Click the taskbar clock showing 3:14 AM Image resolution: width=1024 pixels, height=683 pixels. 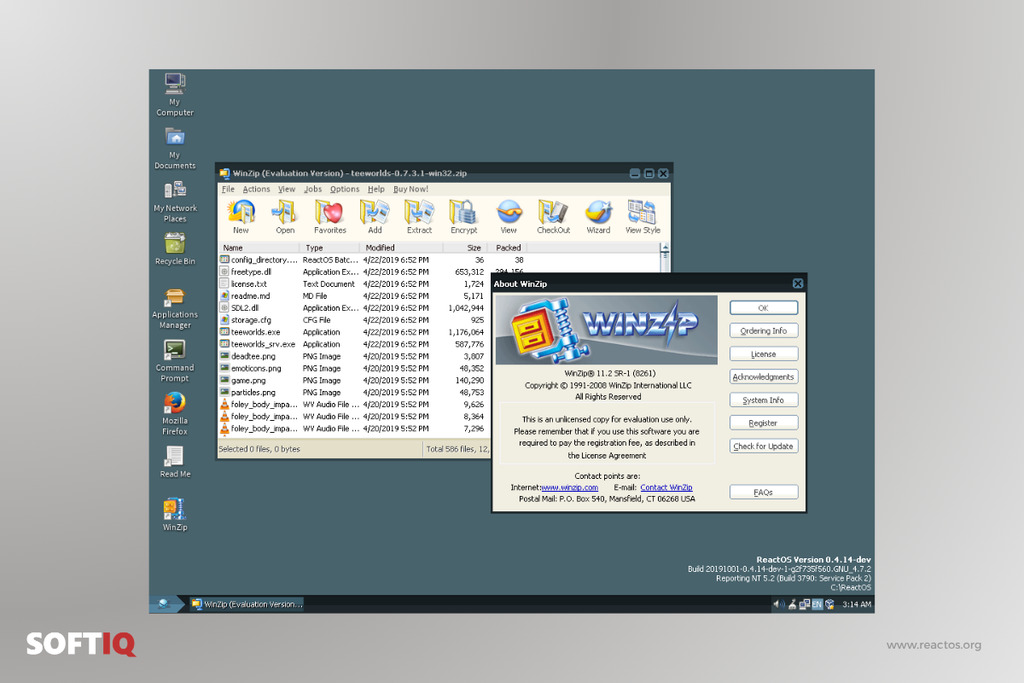[857, 605]
